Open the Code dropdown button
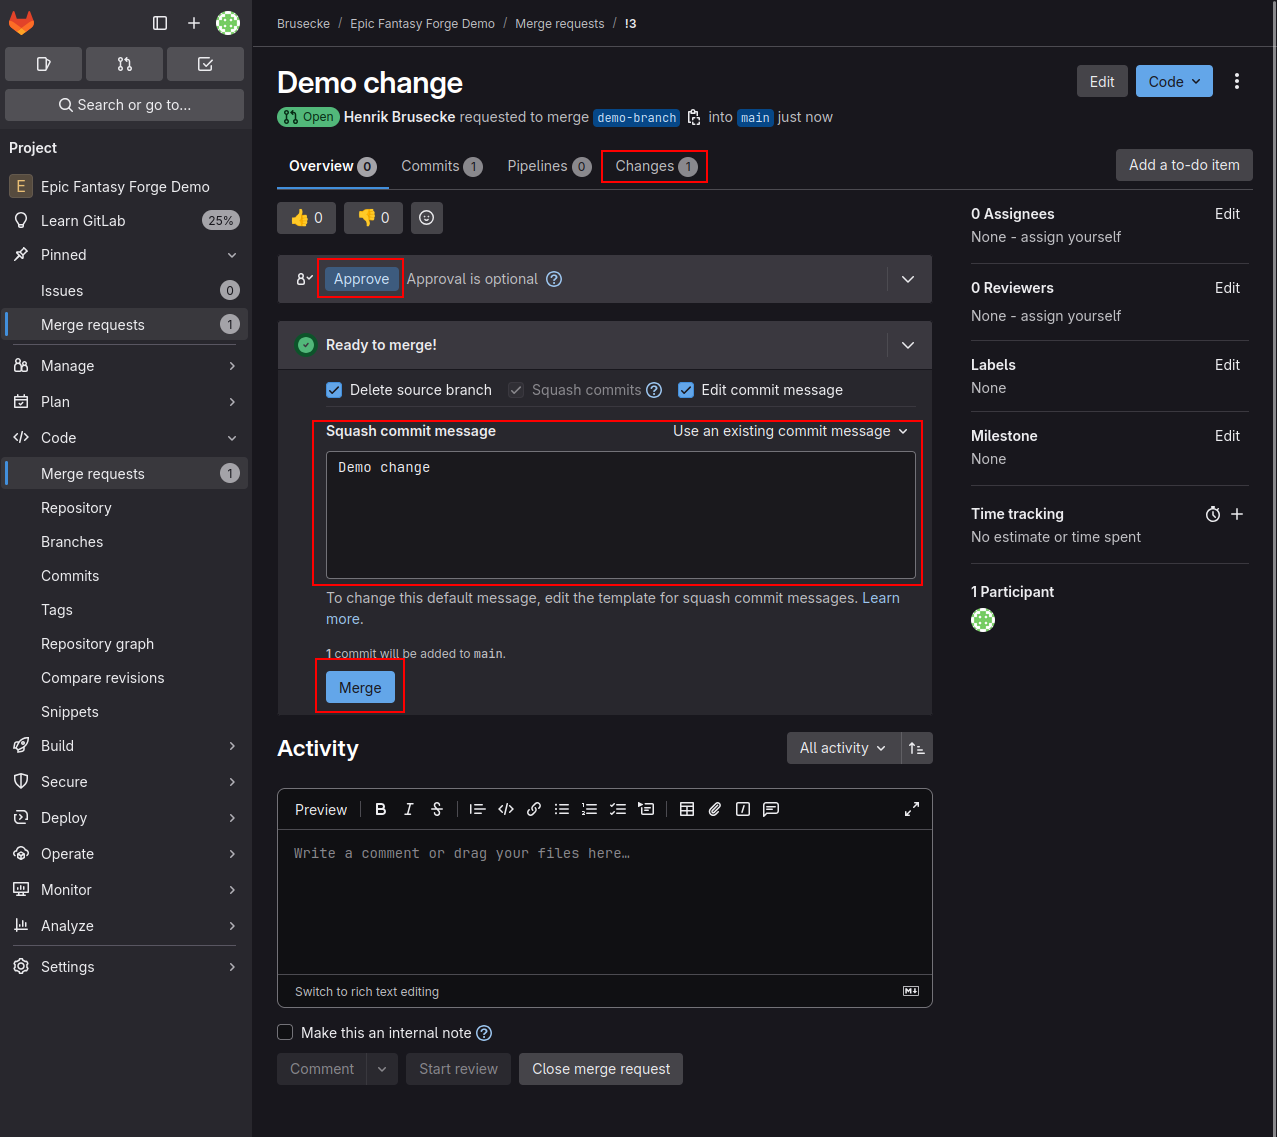Viewport: 1277px width, 1137px height. [x=1174, y=82]
